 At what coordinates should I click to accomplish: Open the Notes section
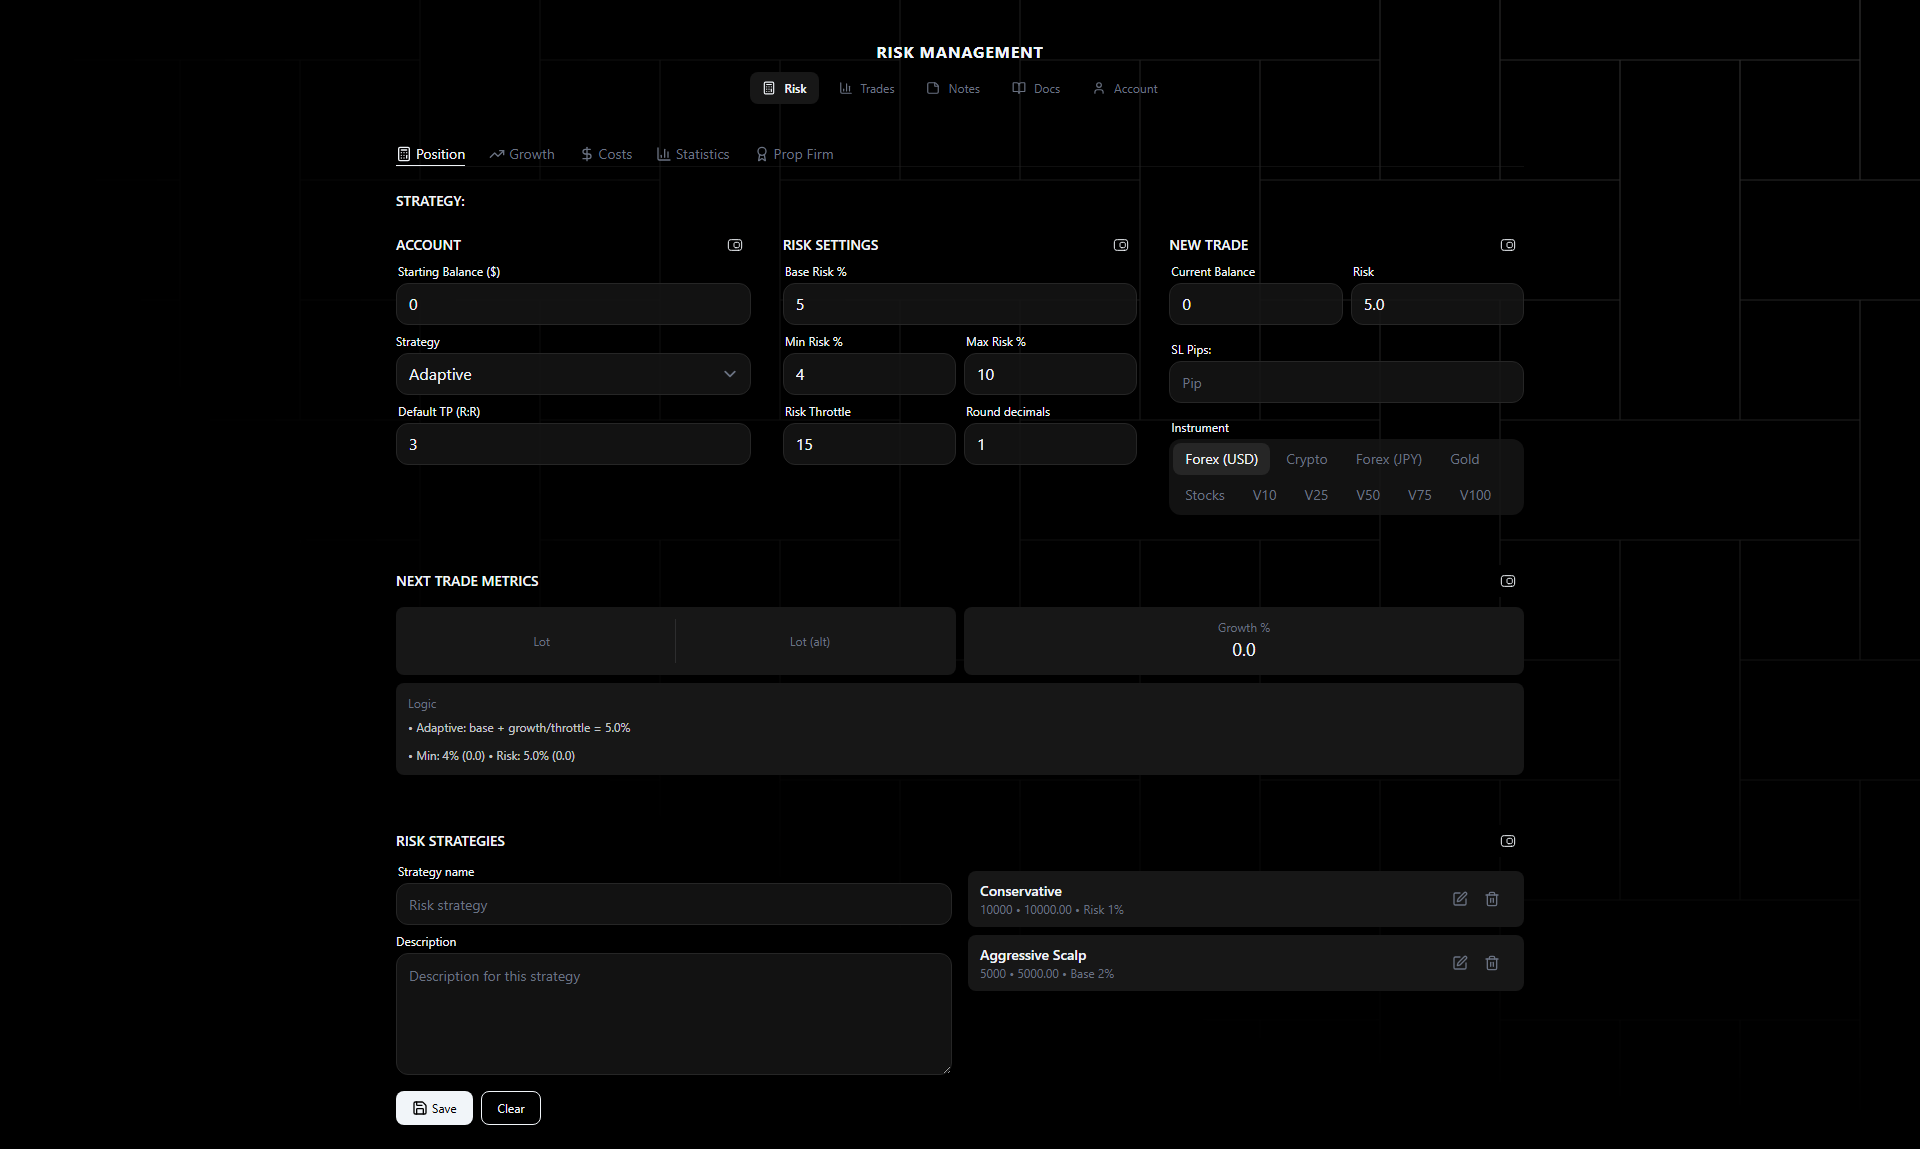coord(952,88)
